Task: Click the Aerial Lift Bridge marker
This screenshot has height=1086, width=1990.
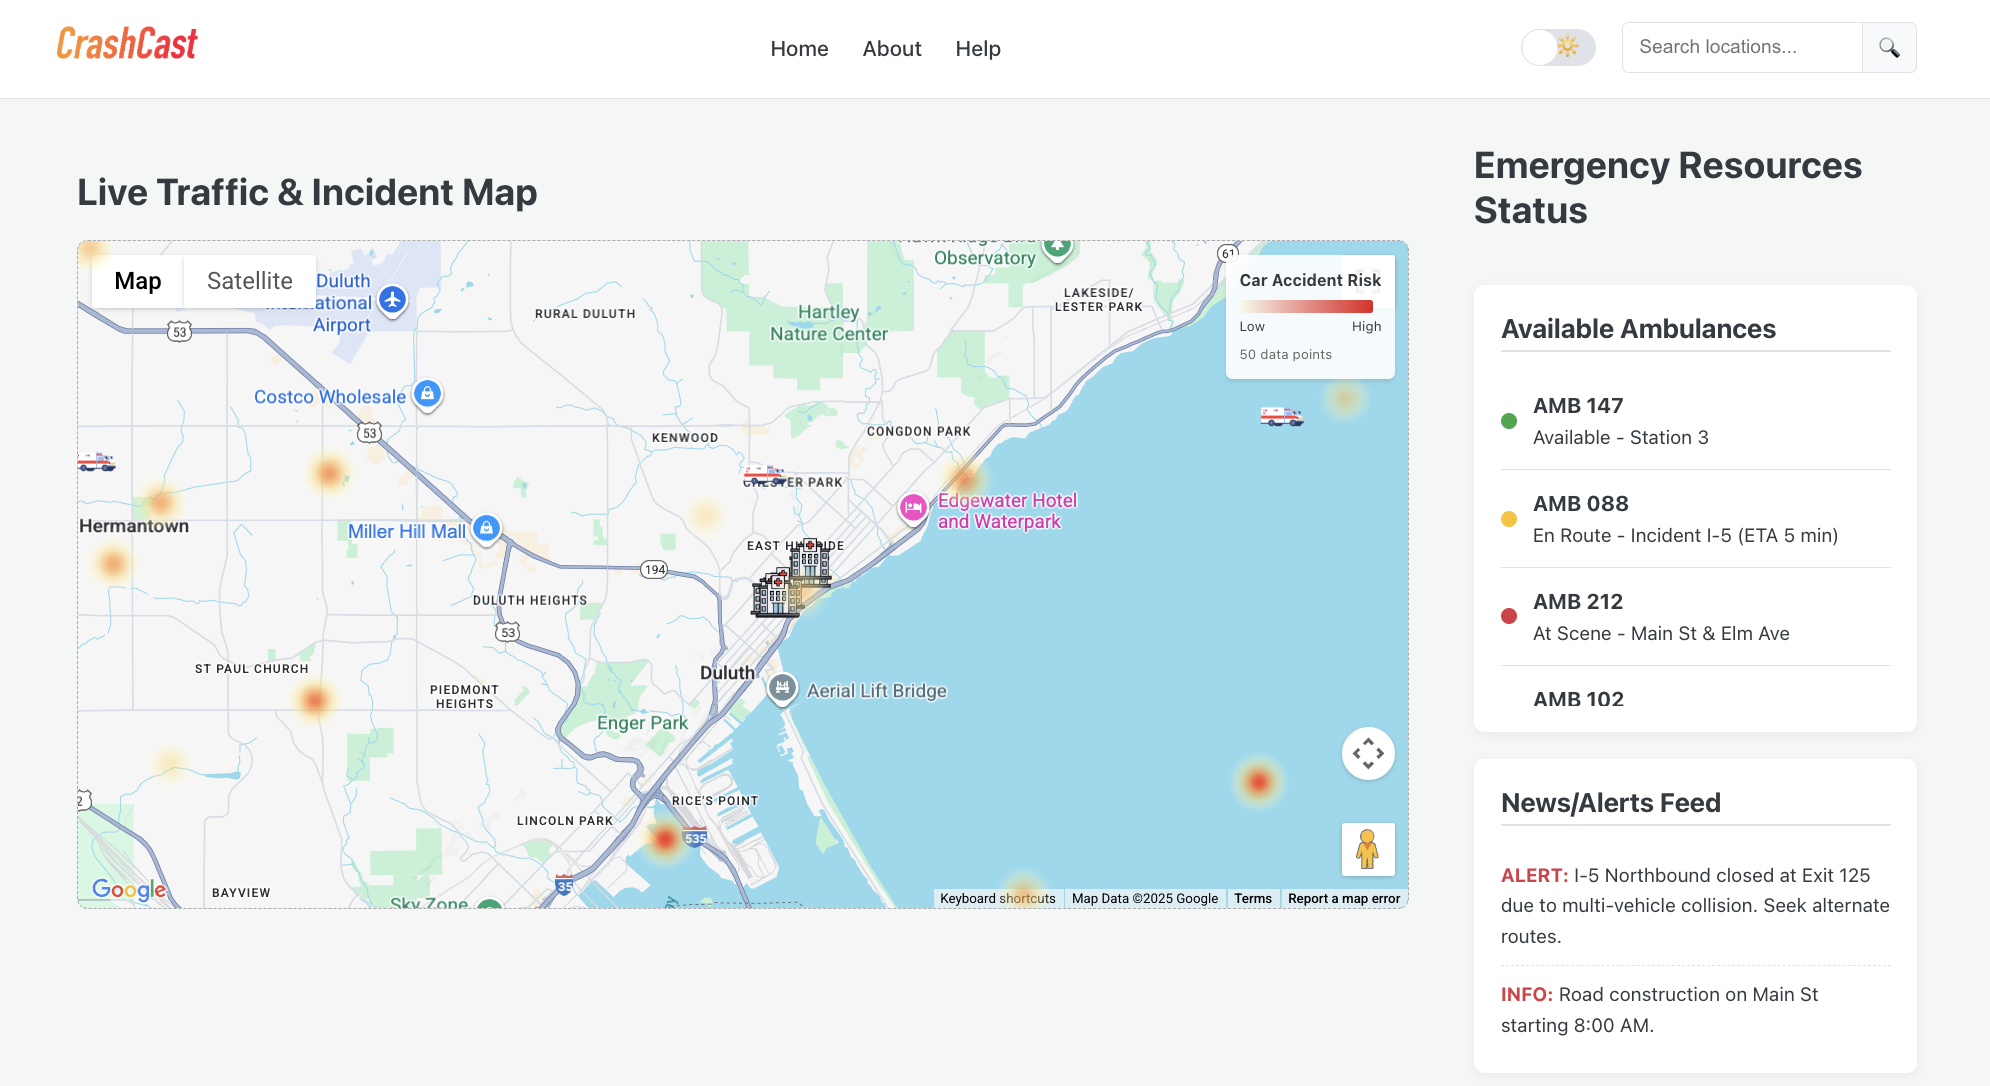Action: (782, 687)
